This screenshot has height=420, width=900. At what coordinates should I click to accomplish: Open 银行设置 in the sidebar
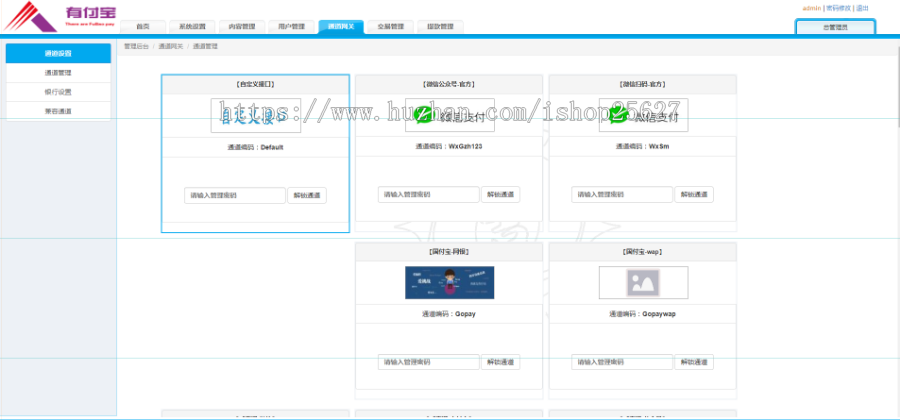58,92
